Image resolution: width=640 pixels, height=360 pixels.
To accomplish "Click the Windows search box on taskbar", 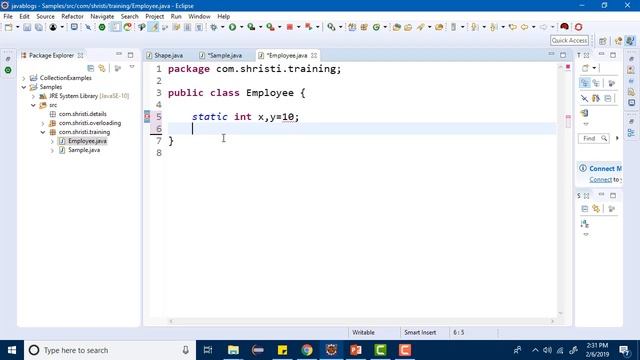I will 110,350.
